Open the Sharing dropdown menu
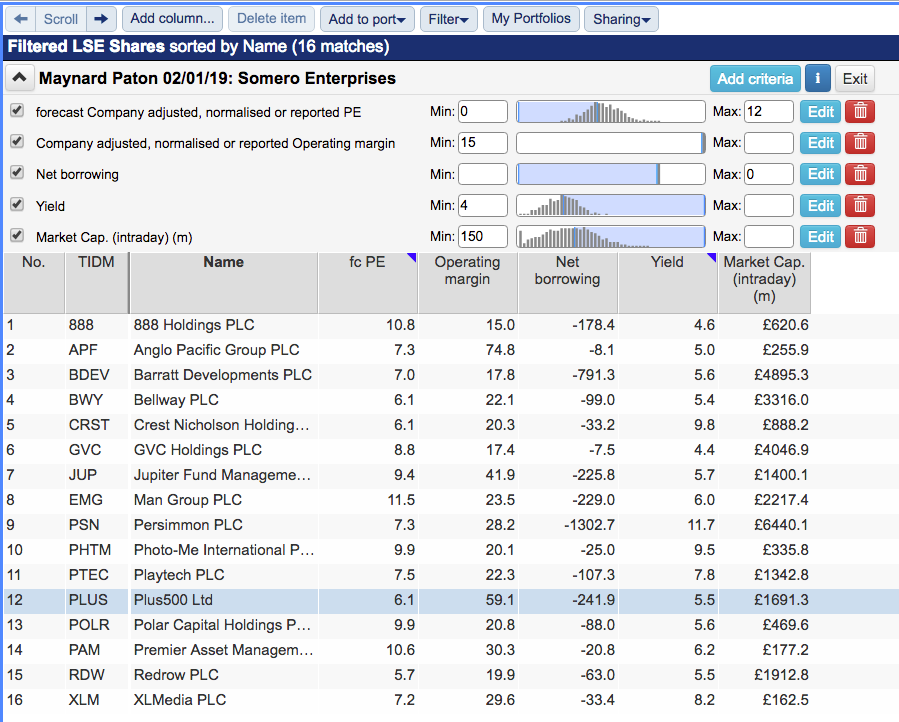Viewport: 899px width, 722px height. 622,19
